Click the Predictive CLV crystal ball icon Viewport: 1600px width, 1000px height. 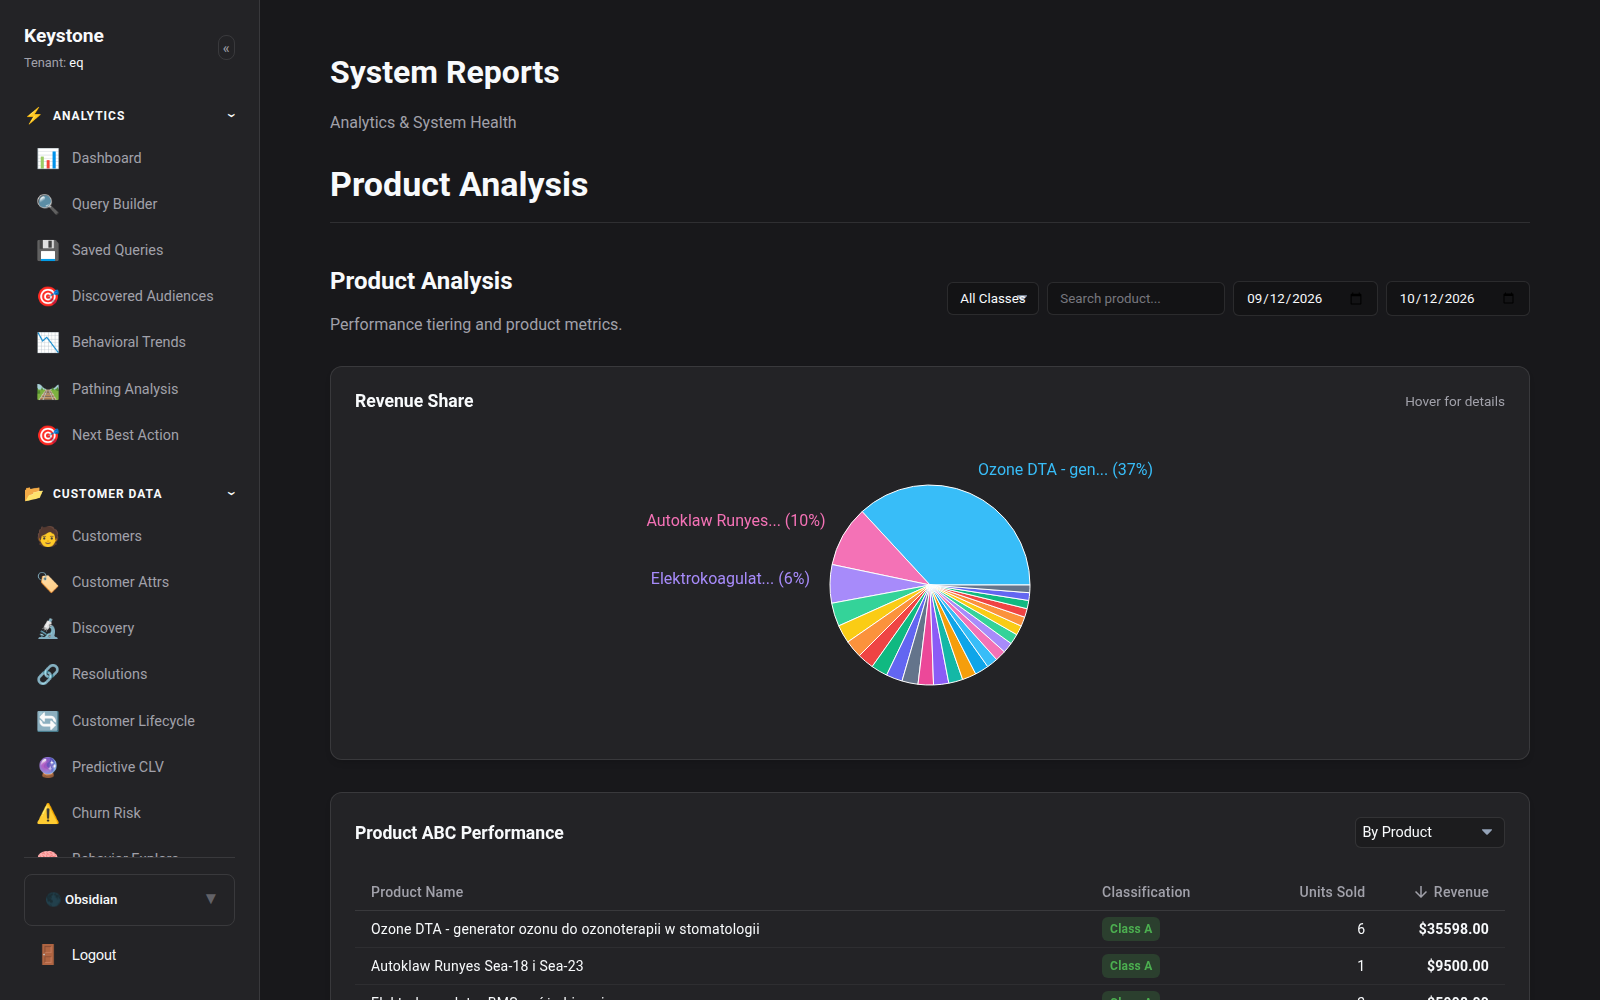point(48,767)
